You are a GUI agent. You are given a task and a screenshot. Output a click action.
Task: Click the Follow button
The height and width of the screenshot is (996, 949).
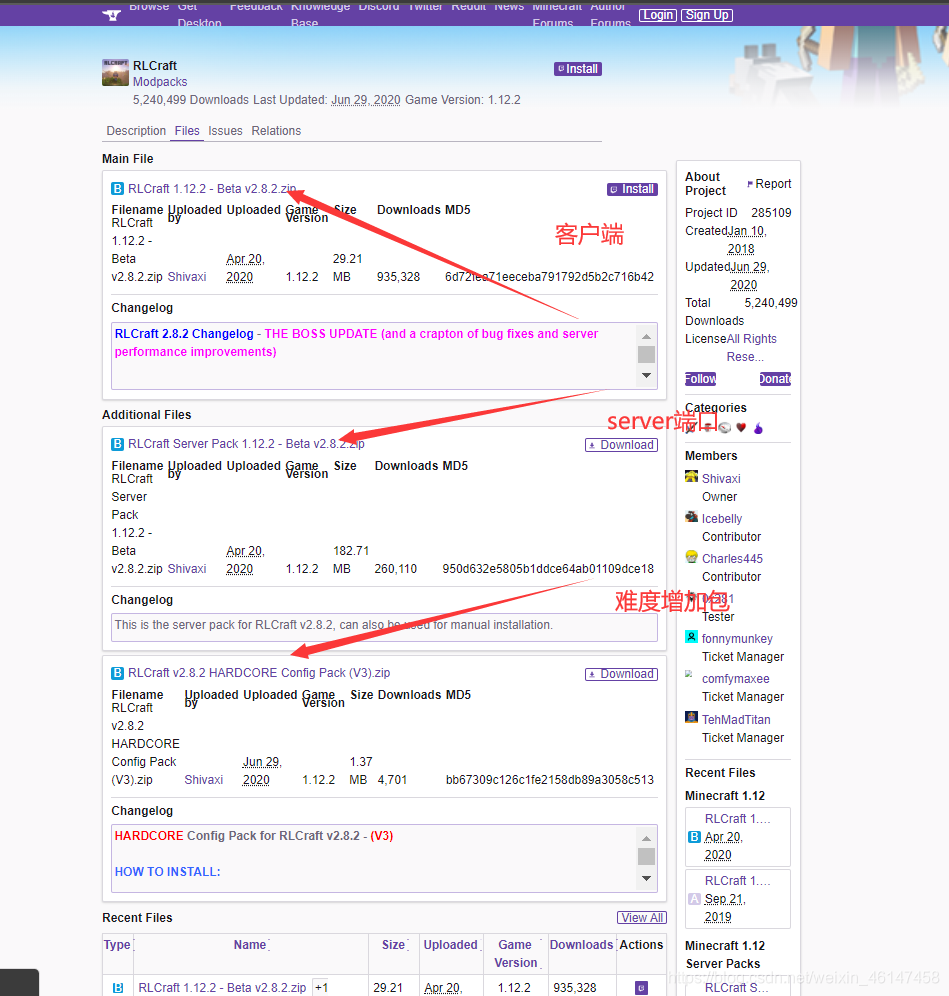(x=700, y=379)
